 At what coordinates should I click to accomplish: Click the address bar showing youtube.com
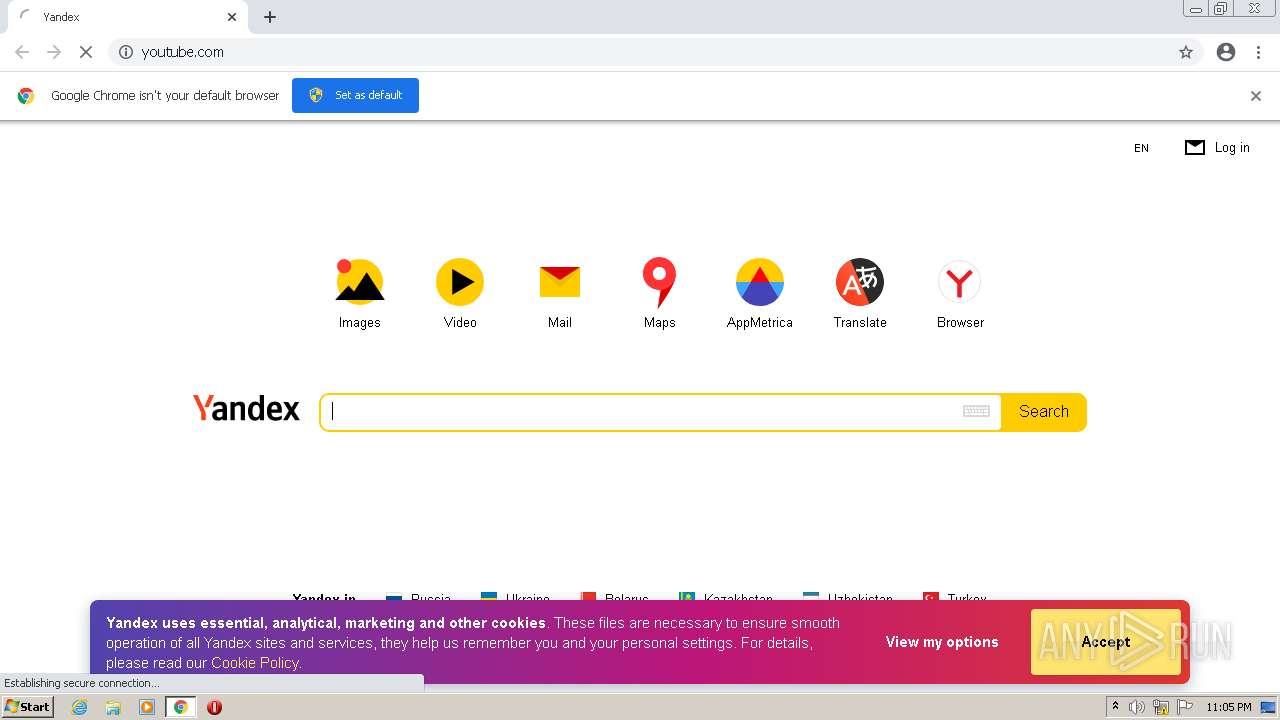pyautogui.click(x=655, y=52)
